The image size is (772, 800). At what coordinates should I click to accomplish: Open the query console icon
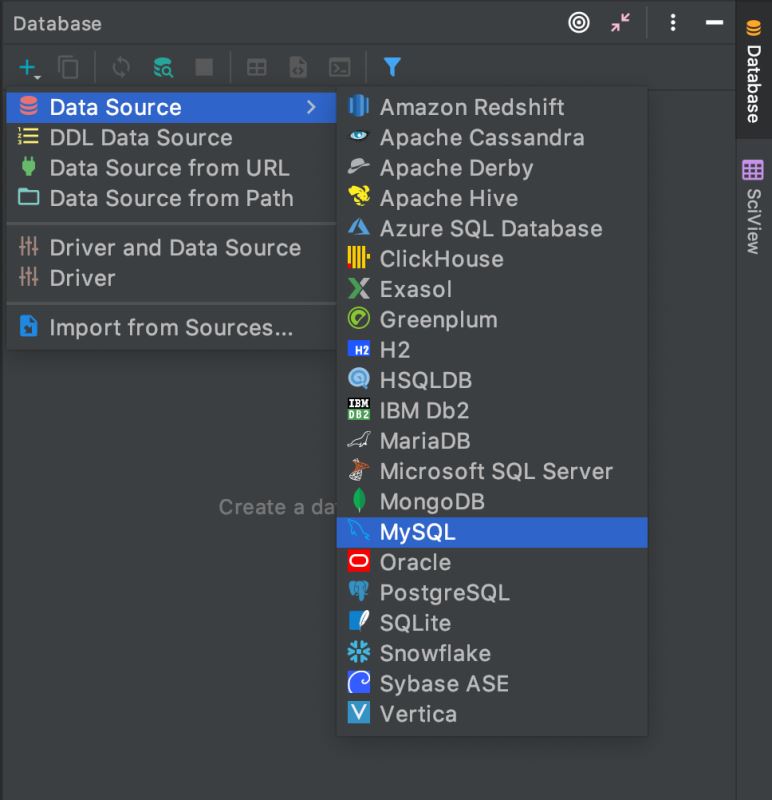[x=341, y=68]
